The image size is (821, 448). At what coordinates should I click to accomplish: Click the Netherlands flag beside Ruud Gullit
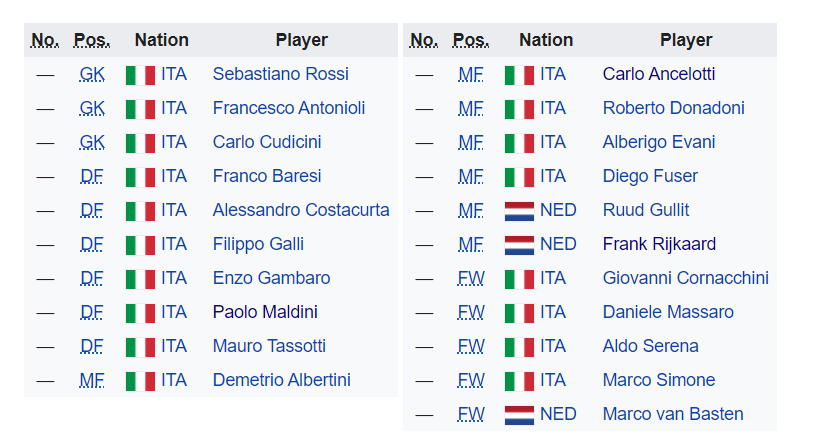[x=519, y=210]
